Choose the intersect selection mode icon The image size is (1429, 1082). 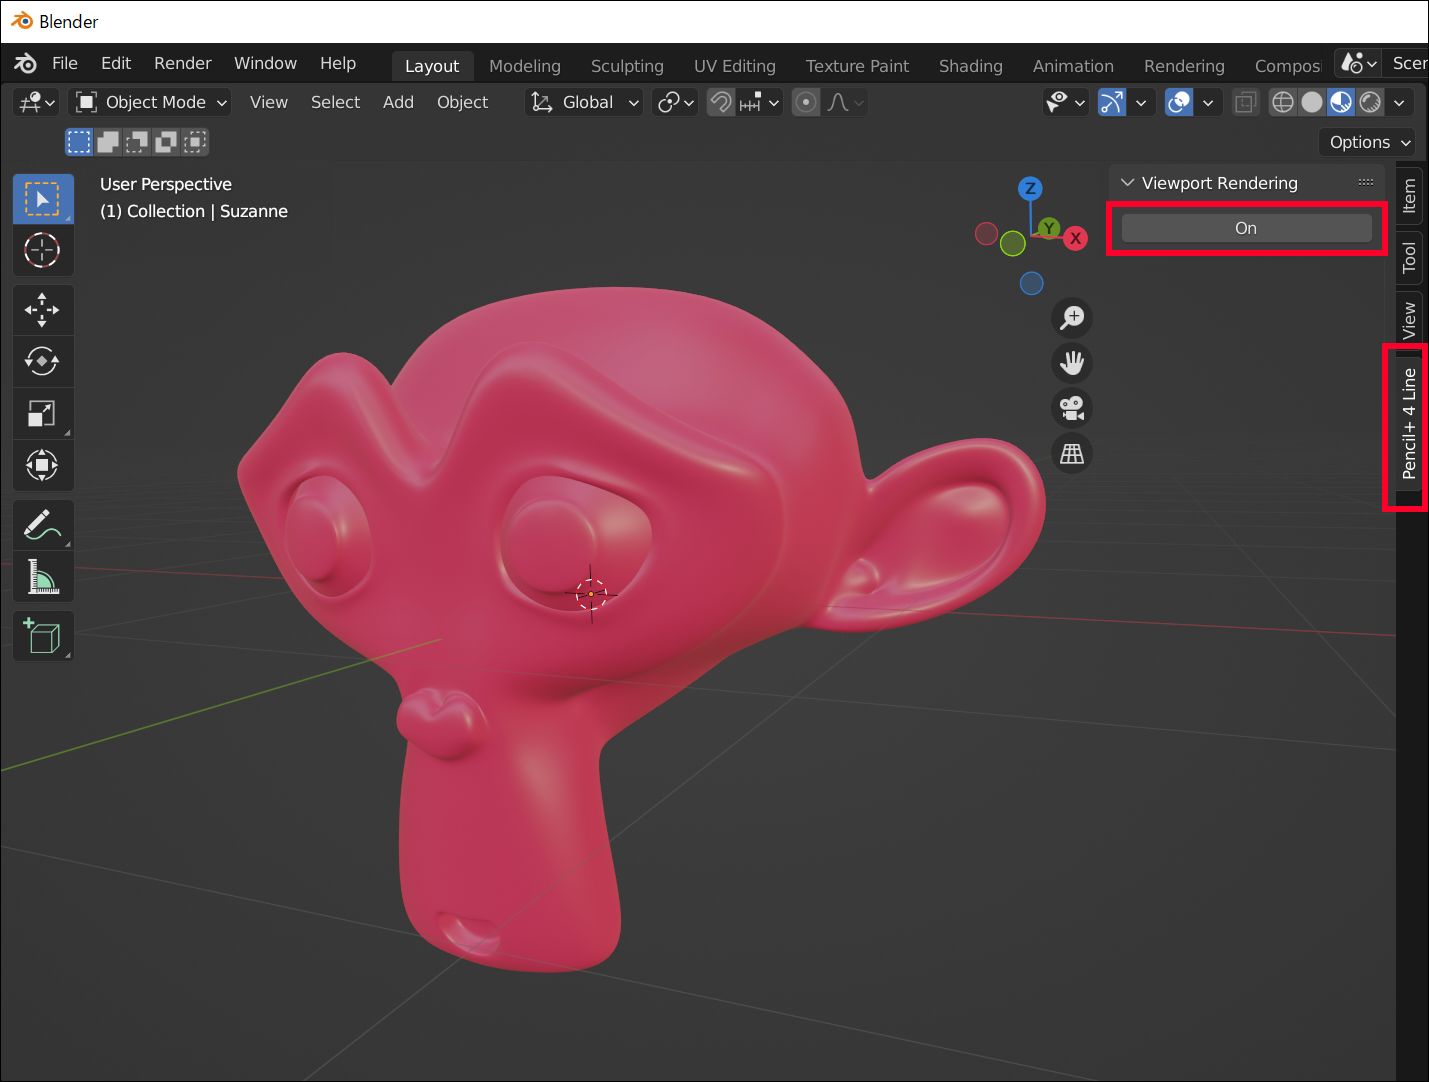point(195,142)
